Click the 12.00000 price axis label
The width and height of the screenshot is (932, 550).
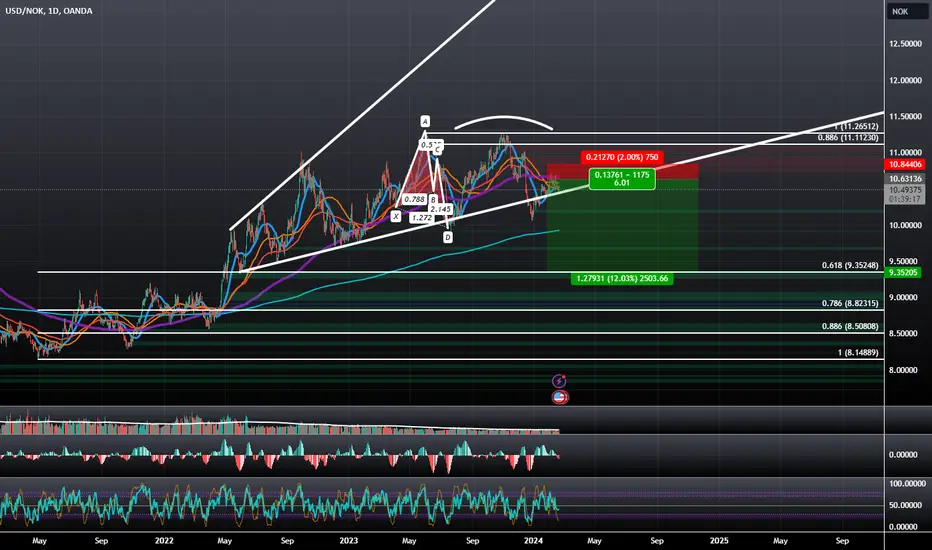(905, 80)
